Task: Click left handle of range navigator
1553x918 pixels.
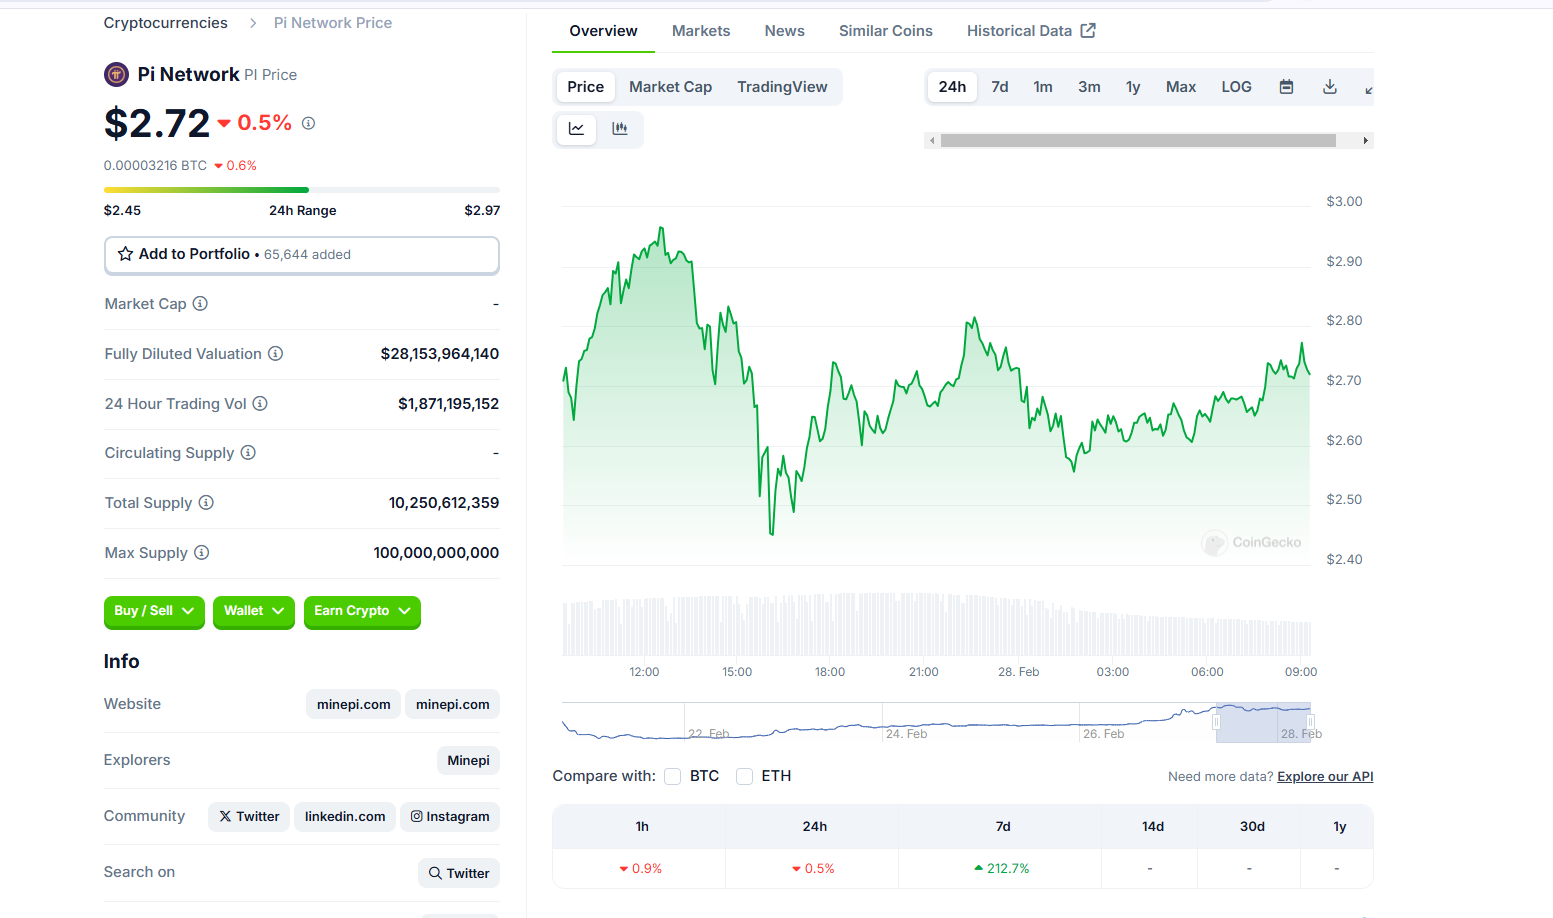Action: pos(1216,722)
